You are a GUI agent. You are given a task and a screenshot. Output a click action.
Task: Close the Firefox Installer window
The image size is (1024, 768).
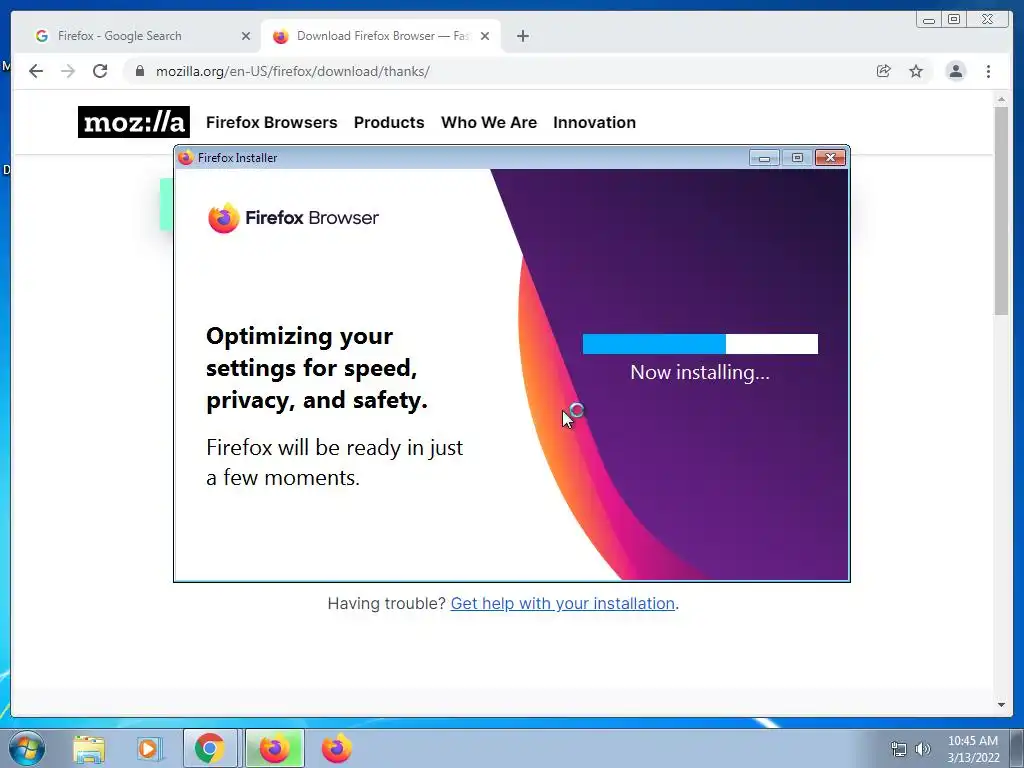(830, 157)
